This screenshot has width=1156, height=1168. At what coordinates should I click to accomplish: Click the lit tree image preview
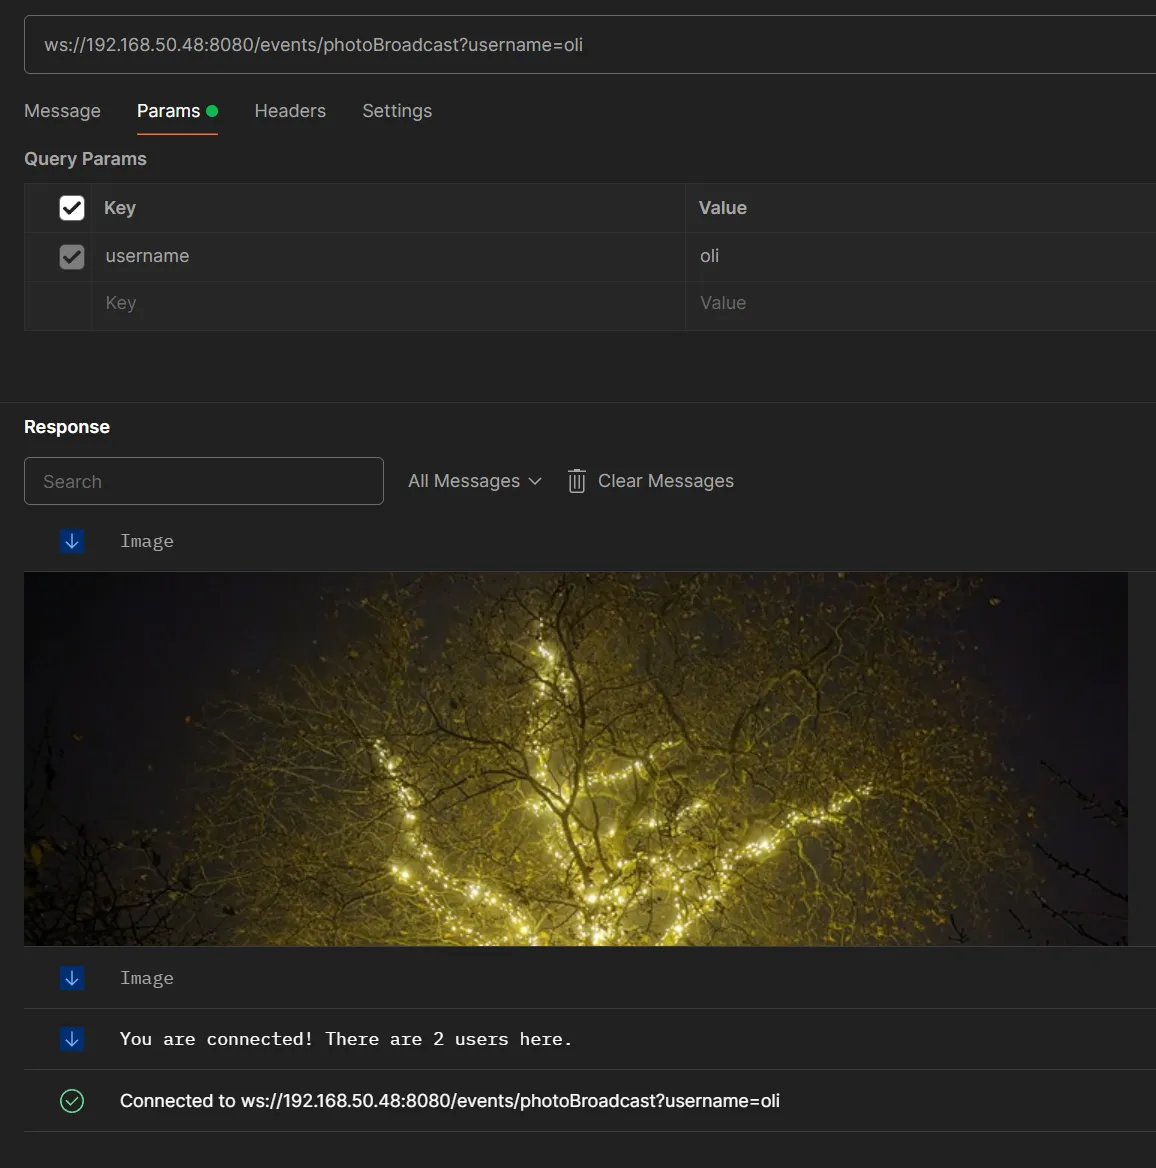click(576, 758)
